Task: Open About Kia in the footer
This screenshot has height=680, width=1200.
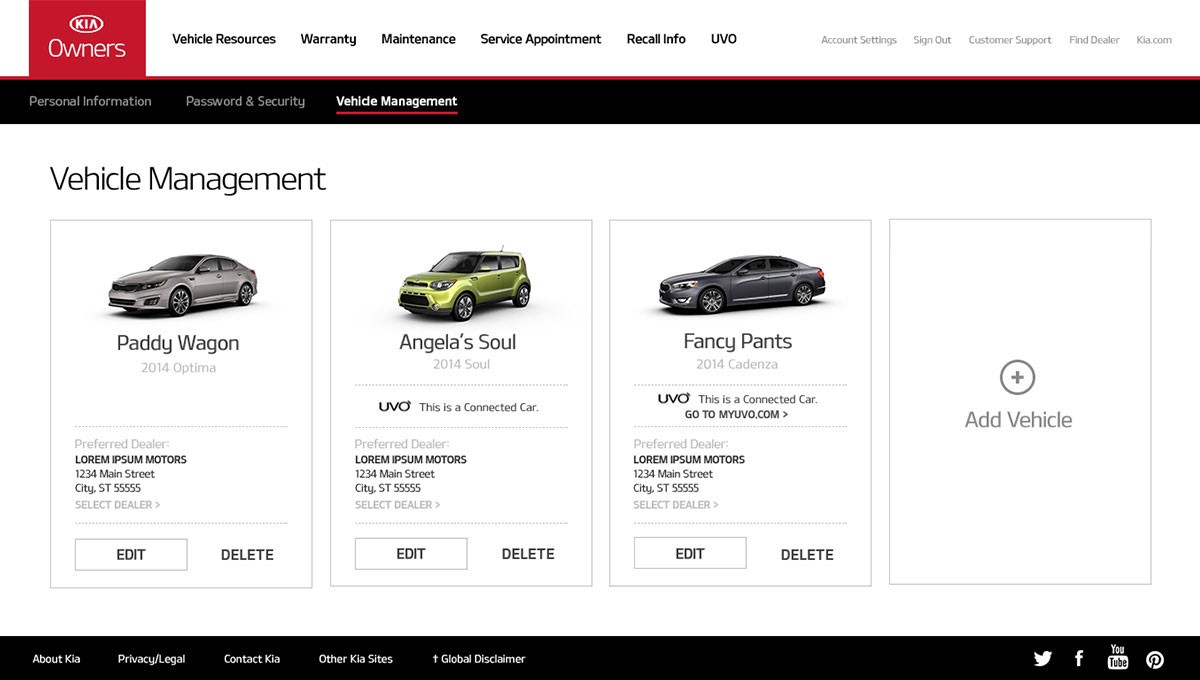Action: point(56,659)
